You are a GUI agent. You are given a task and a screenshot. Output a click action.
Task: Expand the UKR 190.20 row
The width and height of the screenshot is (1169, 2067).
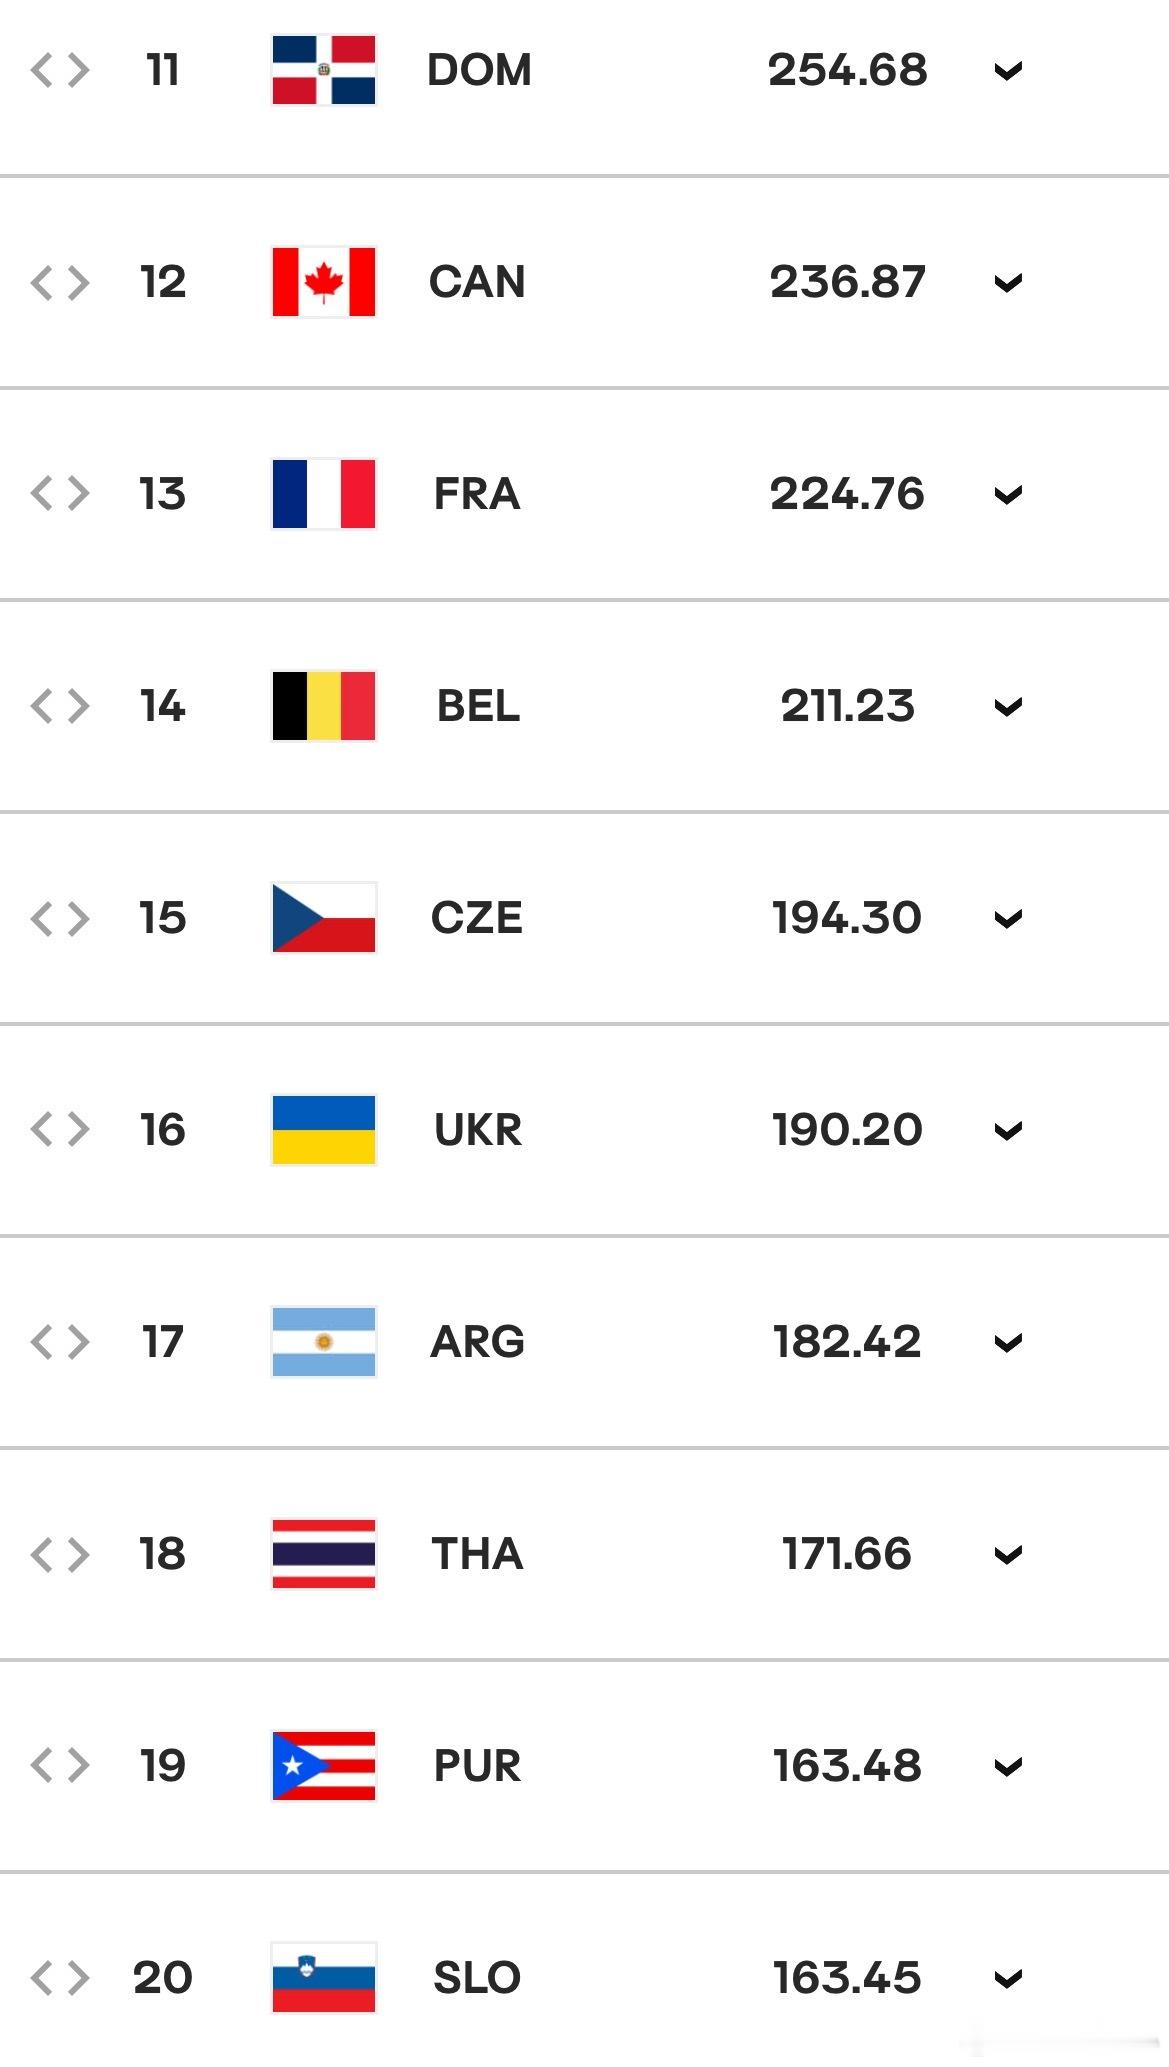(1008, 1131)
